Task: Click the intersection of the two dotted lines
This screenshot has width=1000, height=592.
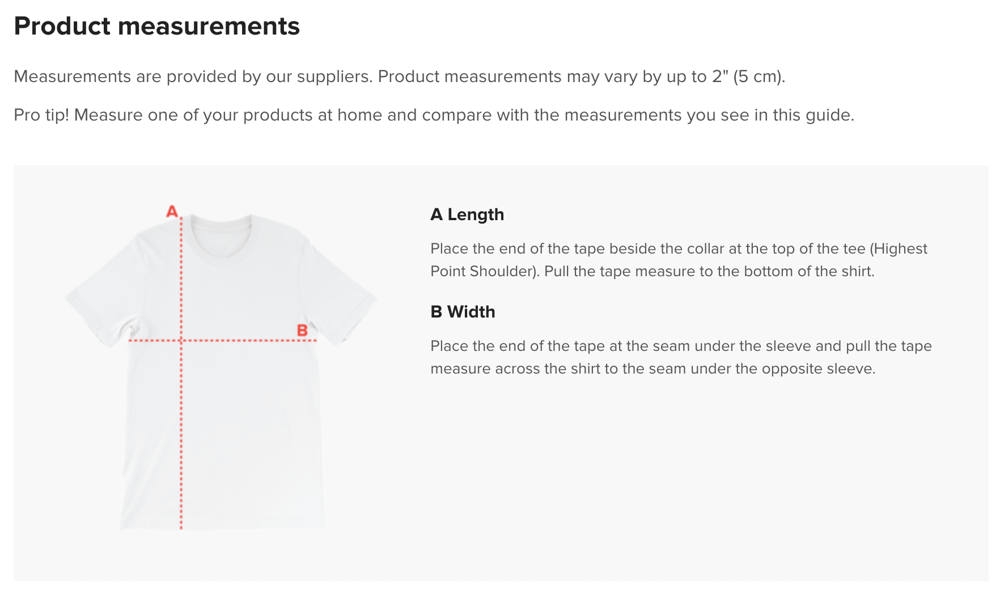Action: [x=181, y=340]
